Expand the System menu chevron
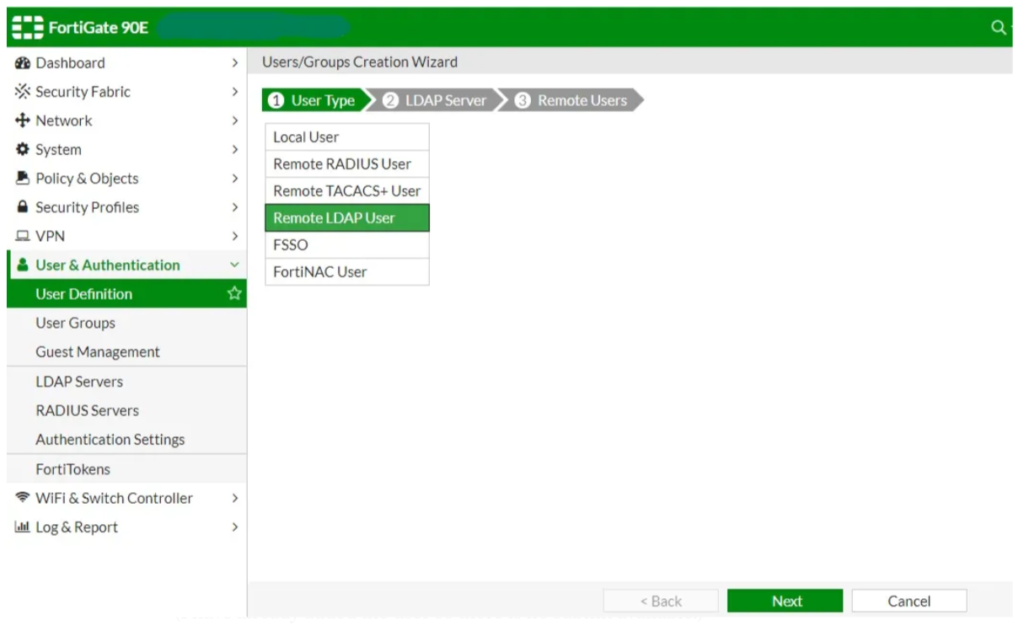 [234, 149]
